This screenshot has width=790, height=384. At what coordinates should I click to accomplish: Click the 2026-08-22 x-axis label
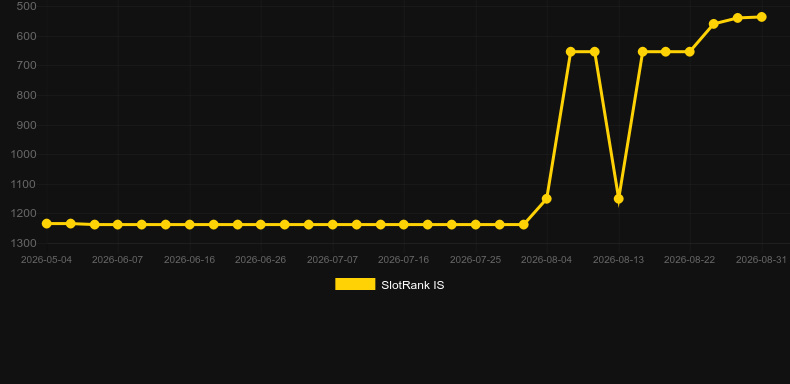coord(690,260)
